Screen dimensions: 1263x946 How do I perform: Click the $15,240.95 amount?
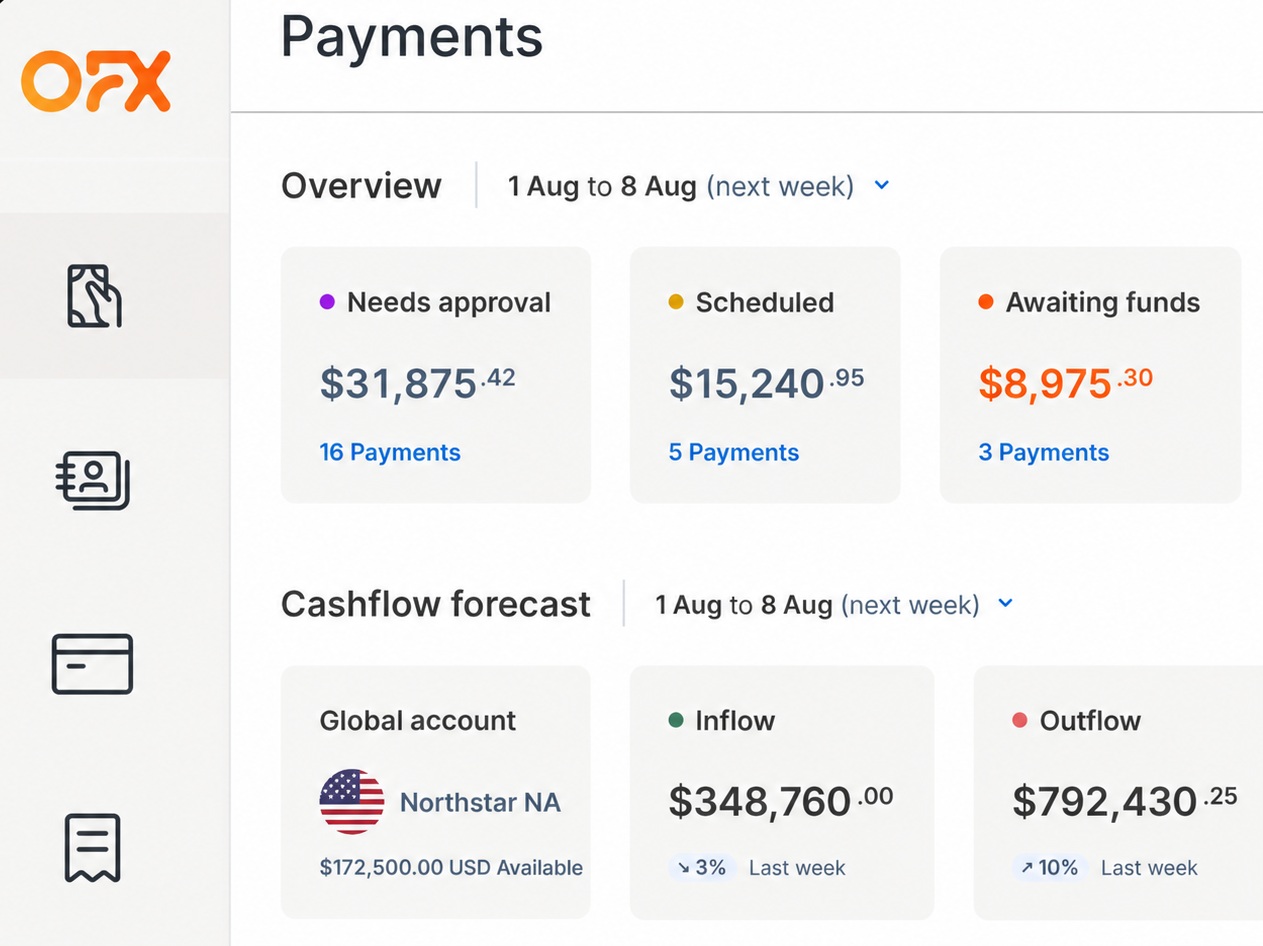pyautogui.click(x=766, y=382)
